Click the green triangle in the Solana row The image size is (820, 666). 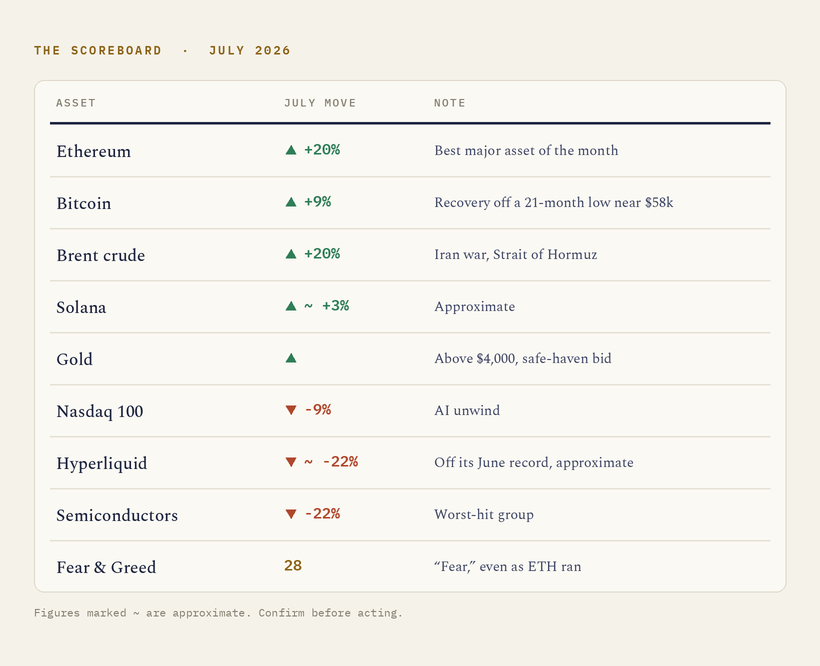pos(291,306)
